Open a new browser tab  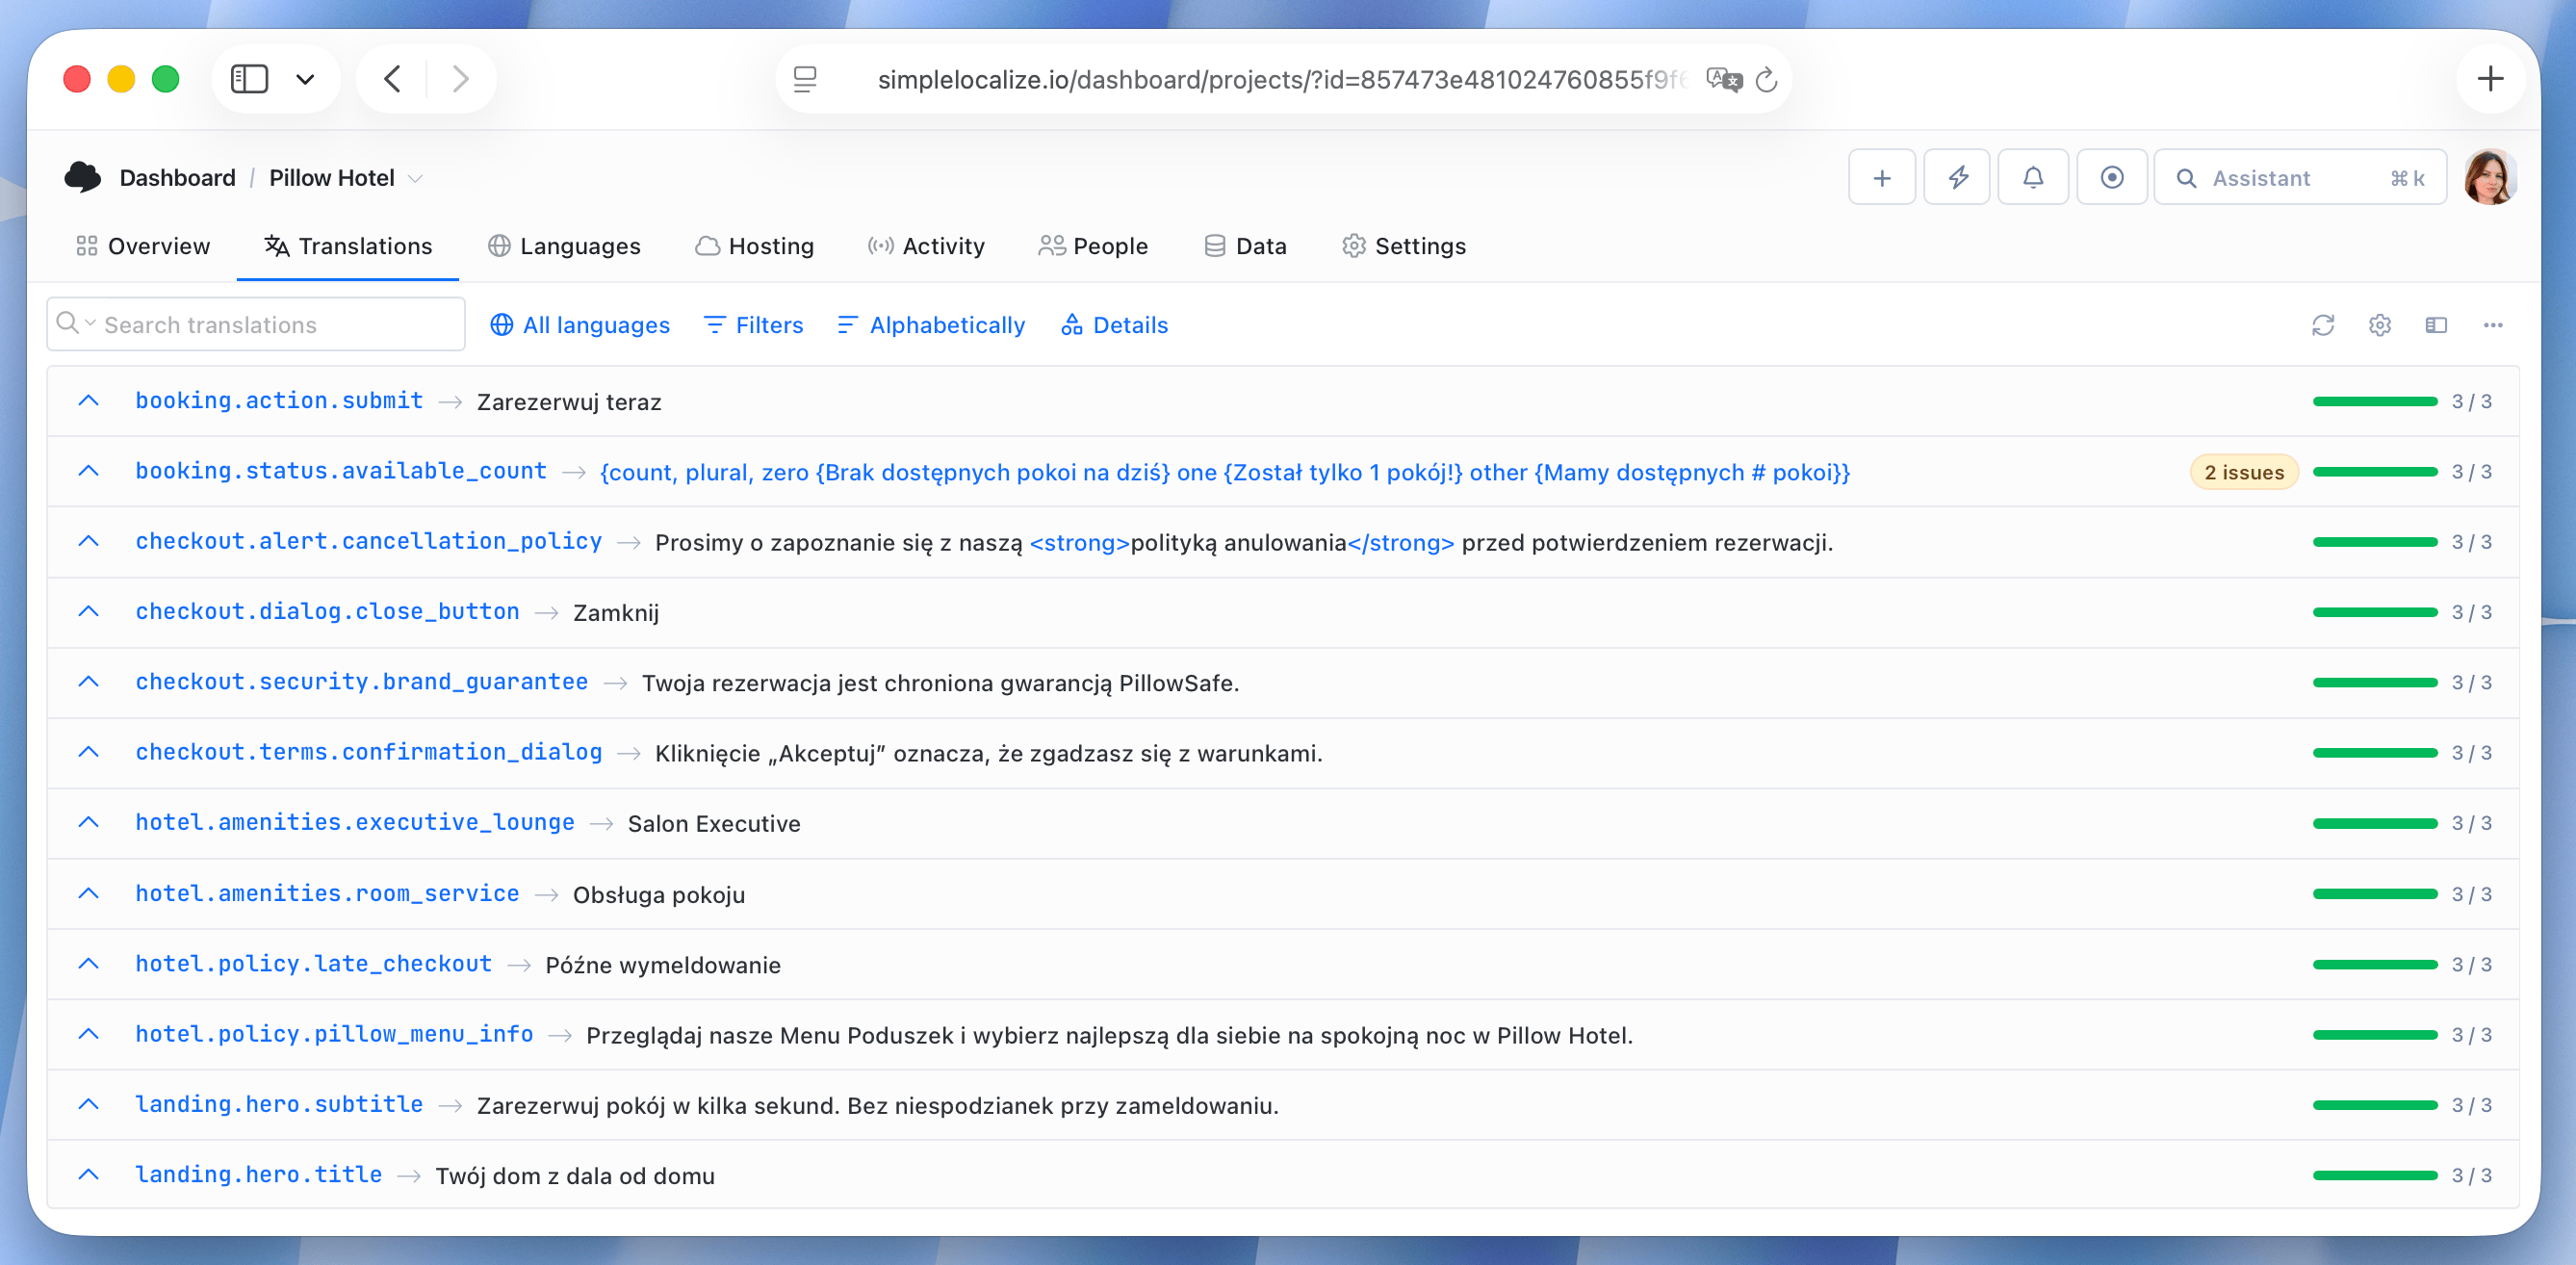[x=2490, y=79]
